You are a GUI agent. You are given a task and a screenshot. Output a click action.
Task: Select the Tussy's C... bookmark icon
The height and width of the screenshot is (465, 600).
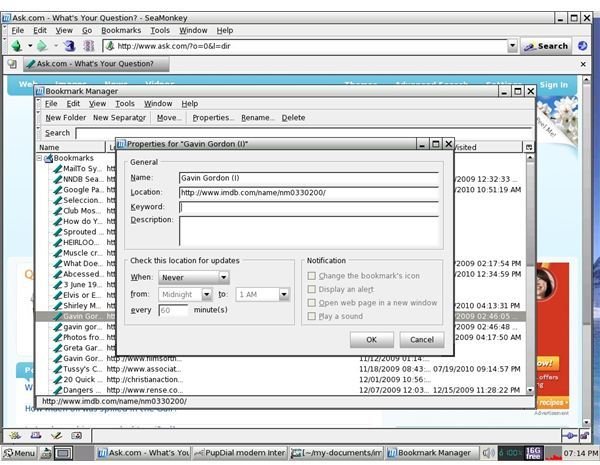[x=58, y=369]
